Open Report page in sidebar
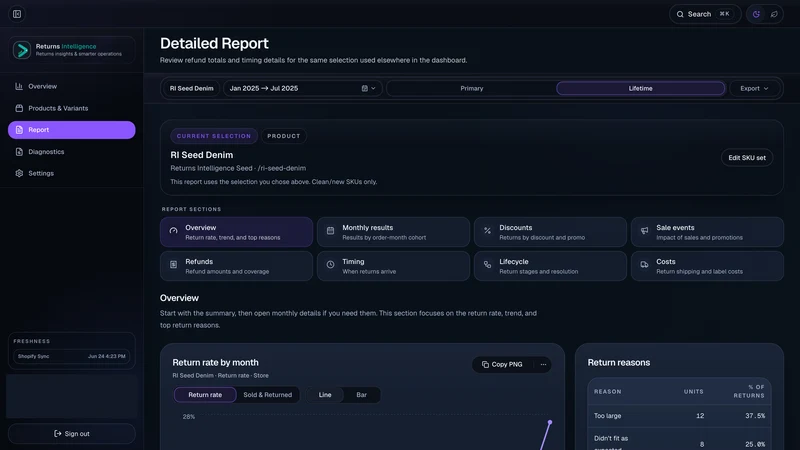The height and width of the screenshot is (450, 800). 71,130
